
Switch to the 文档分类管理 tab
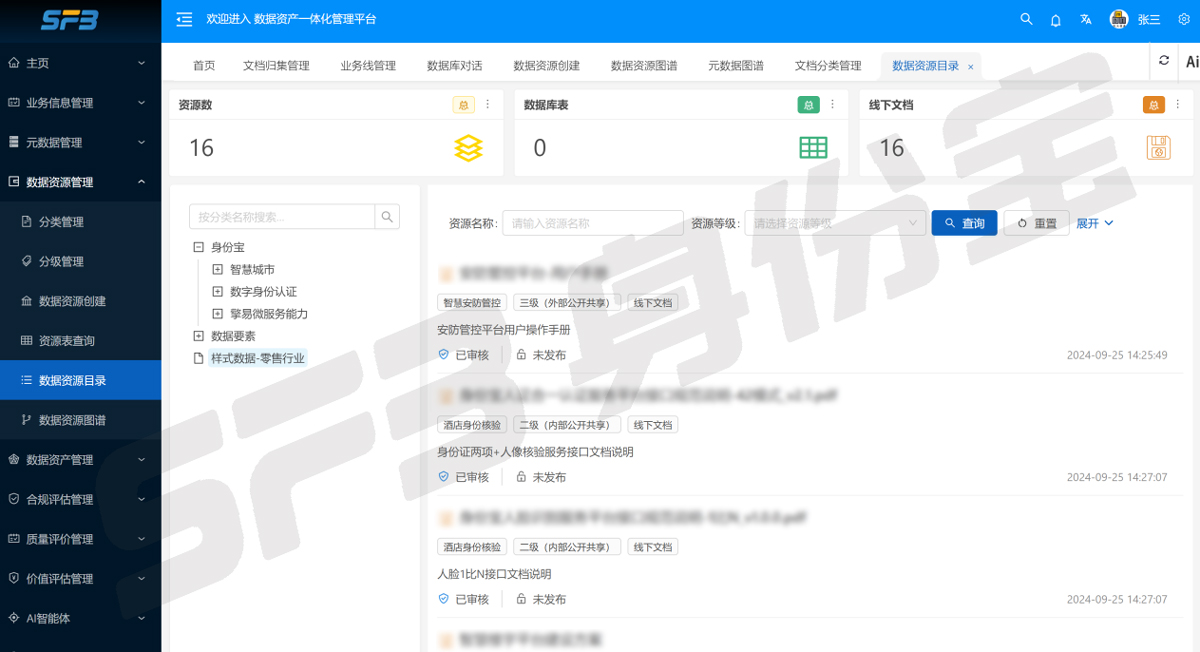tap(828, 66)
